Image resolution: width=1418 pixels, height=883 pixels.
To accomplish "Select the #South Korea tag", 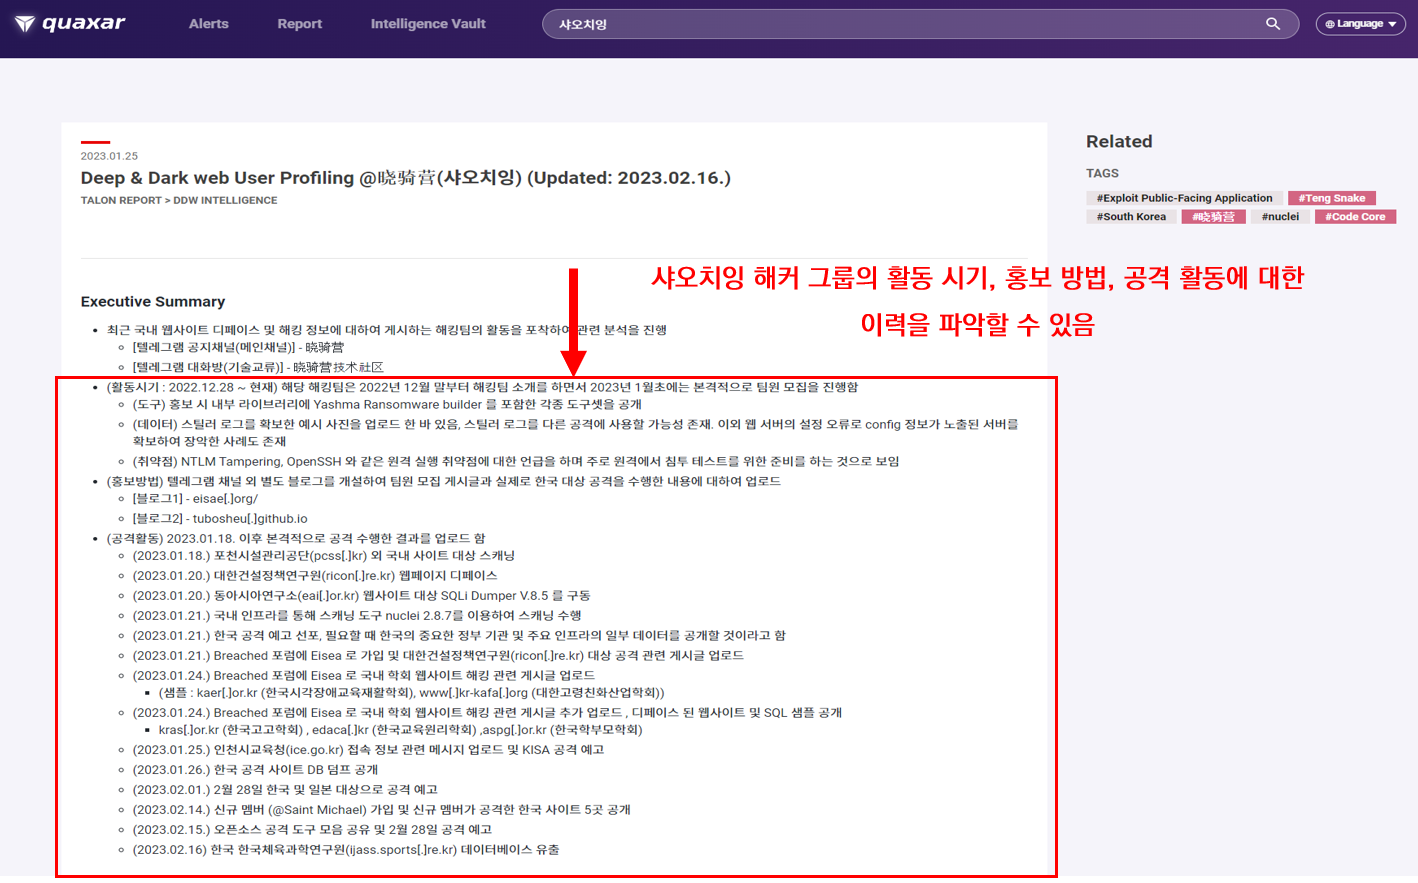I will (x=1131, y=216).
